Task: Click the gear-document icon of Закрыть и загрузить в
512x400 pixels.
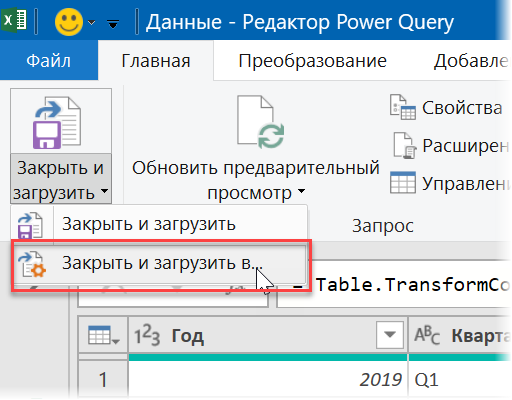Action: click(32, 265)
